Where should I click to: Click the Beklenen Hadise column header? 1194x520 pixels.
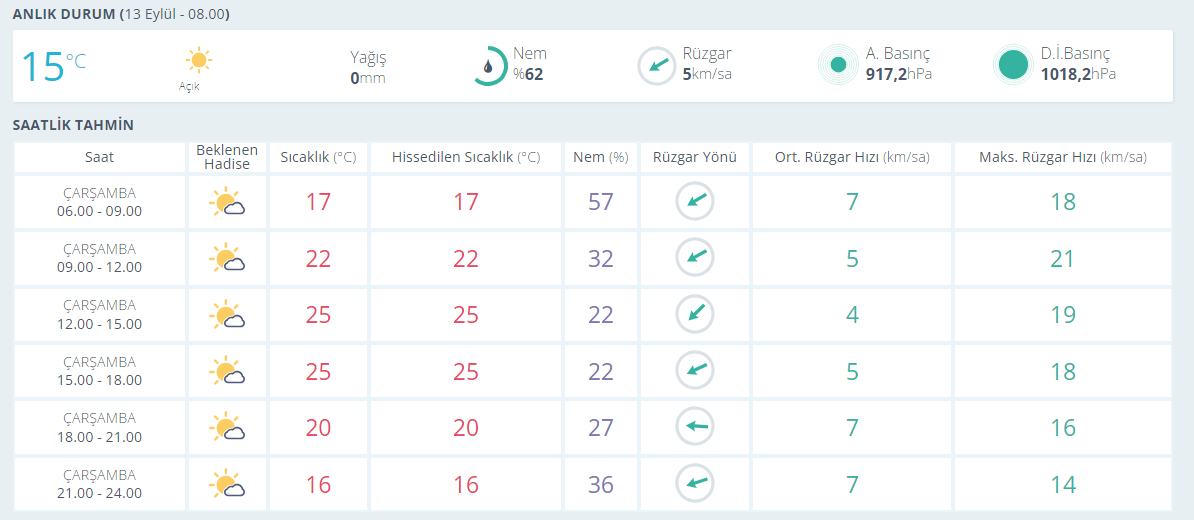(227, 158)
